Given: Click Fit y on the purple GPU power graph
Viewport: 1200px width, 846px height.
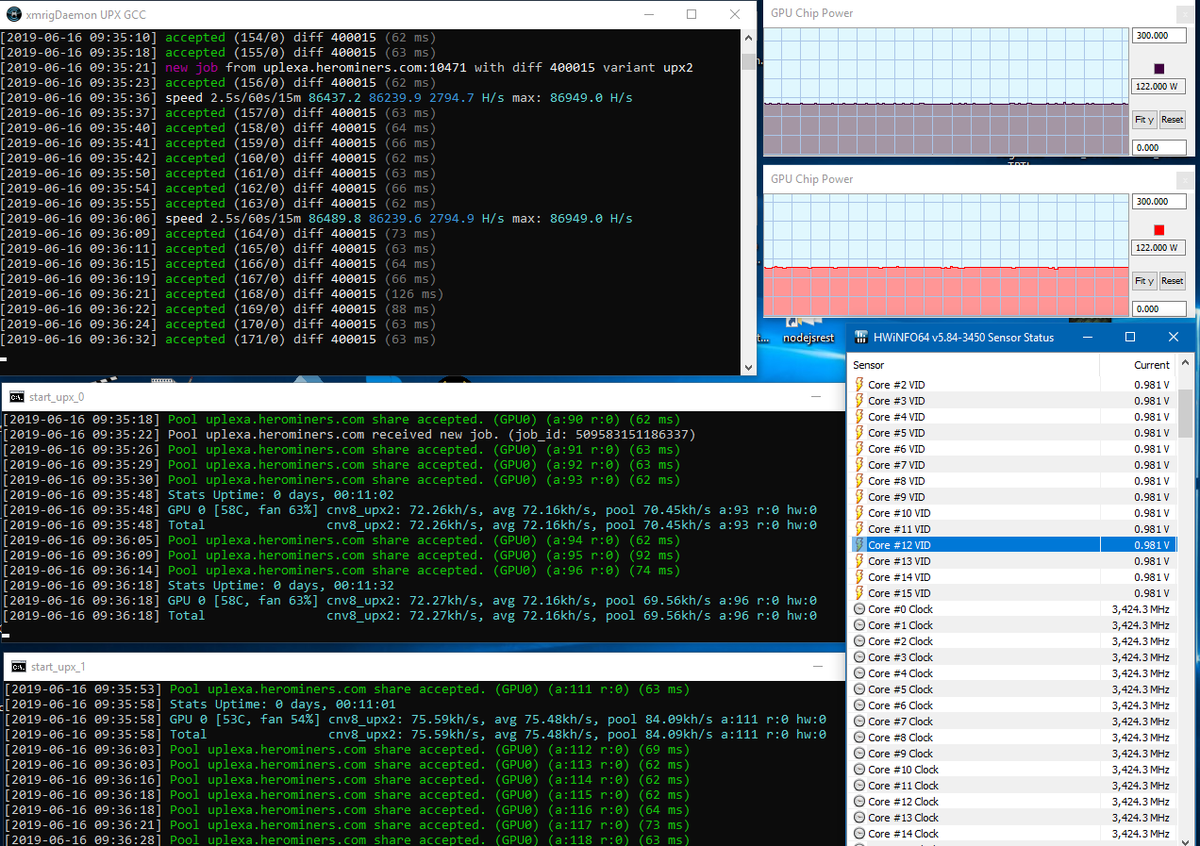Looking at the screenshot, I should pyautogui.click(x=1144, y=120).
